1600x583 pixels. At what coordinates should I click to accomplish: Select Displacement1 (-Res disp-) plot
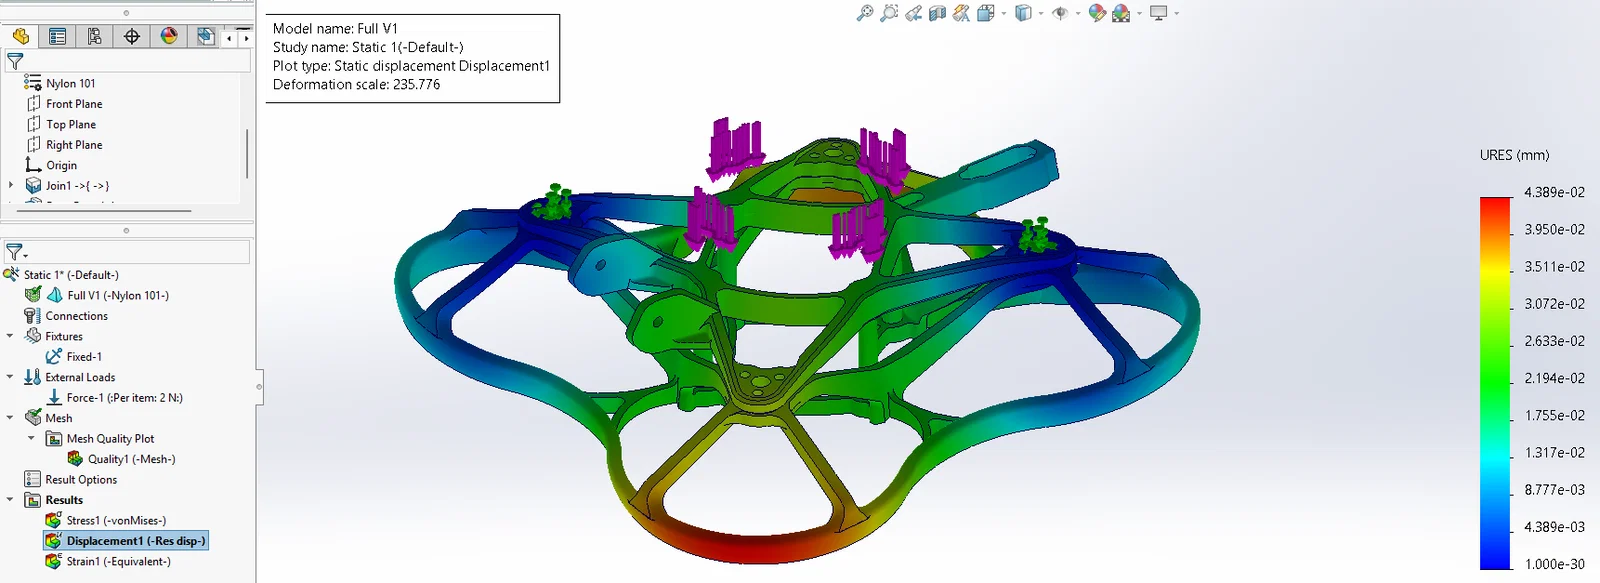(x=126, y=541)
